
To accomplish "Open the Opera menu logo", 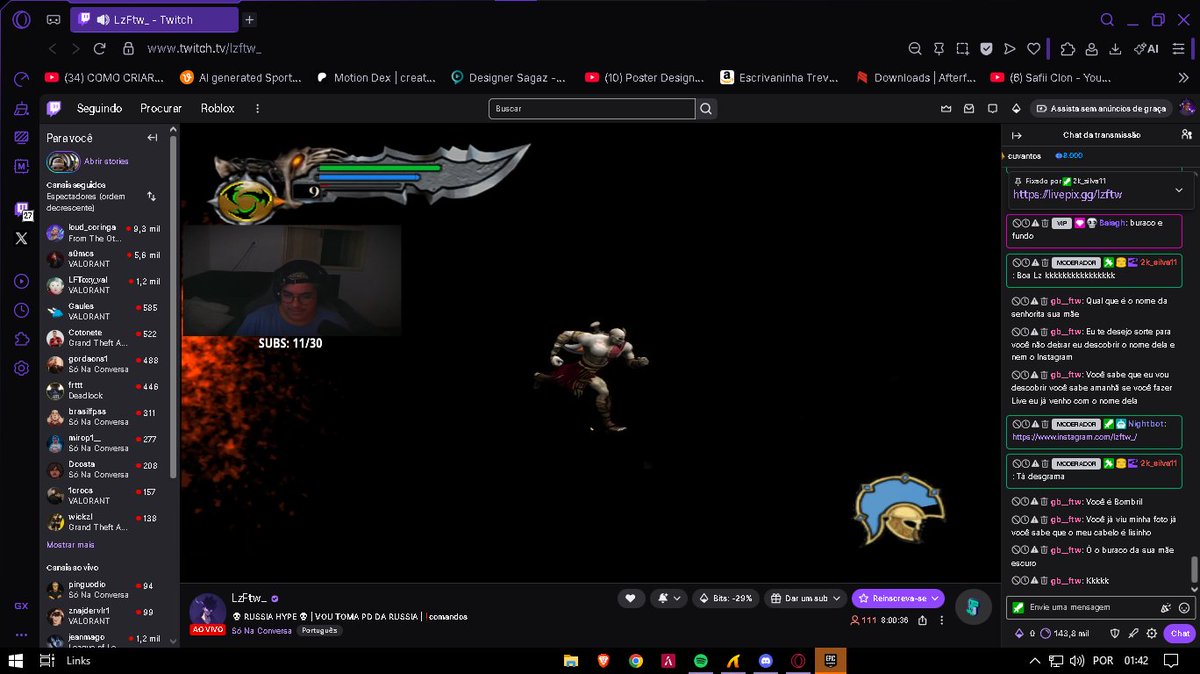I will 21,19.
